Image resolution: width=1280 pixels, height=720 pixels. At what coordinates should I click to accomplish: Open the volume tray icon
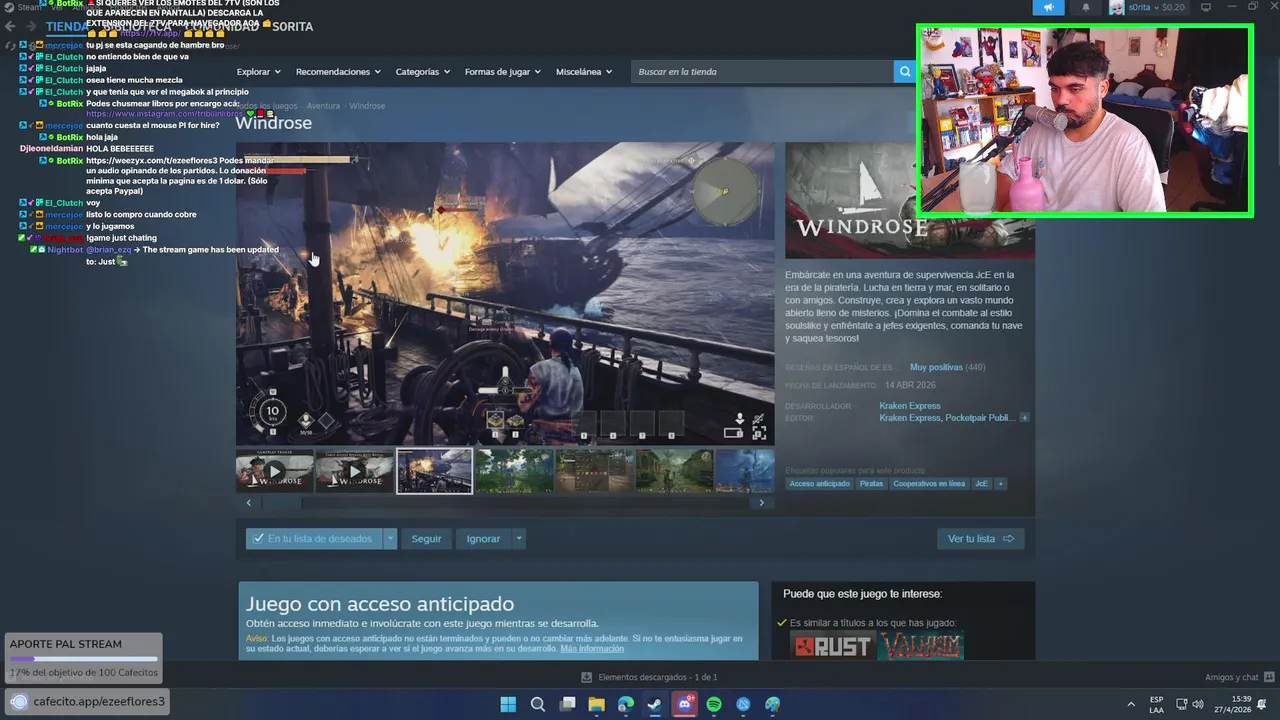coord(1198,704)
